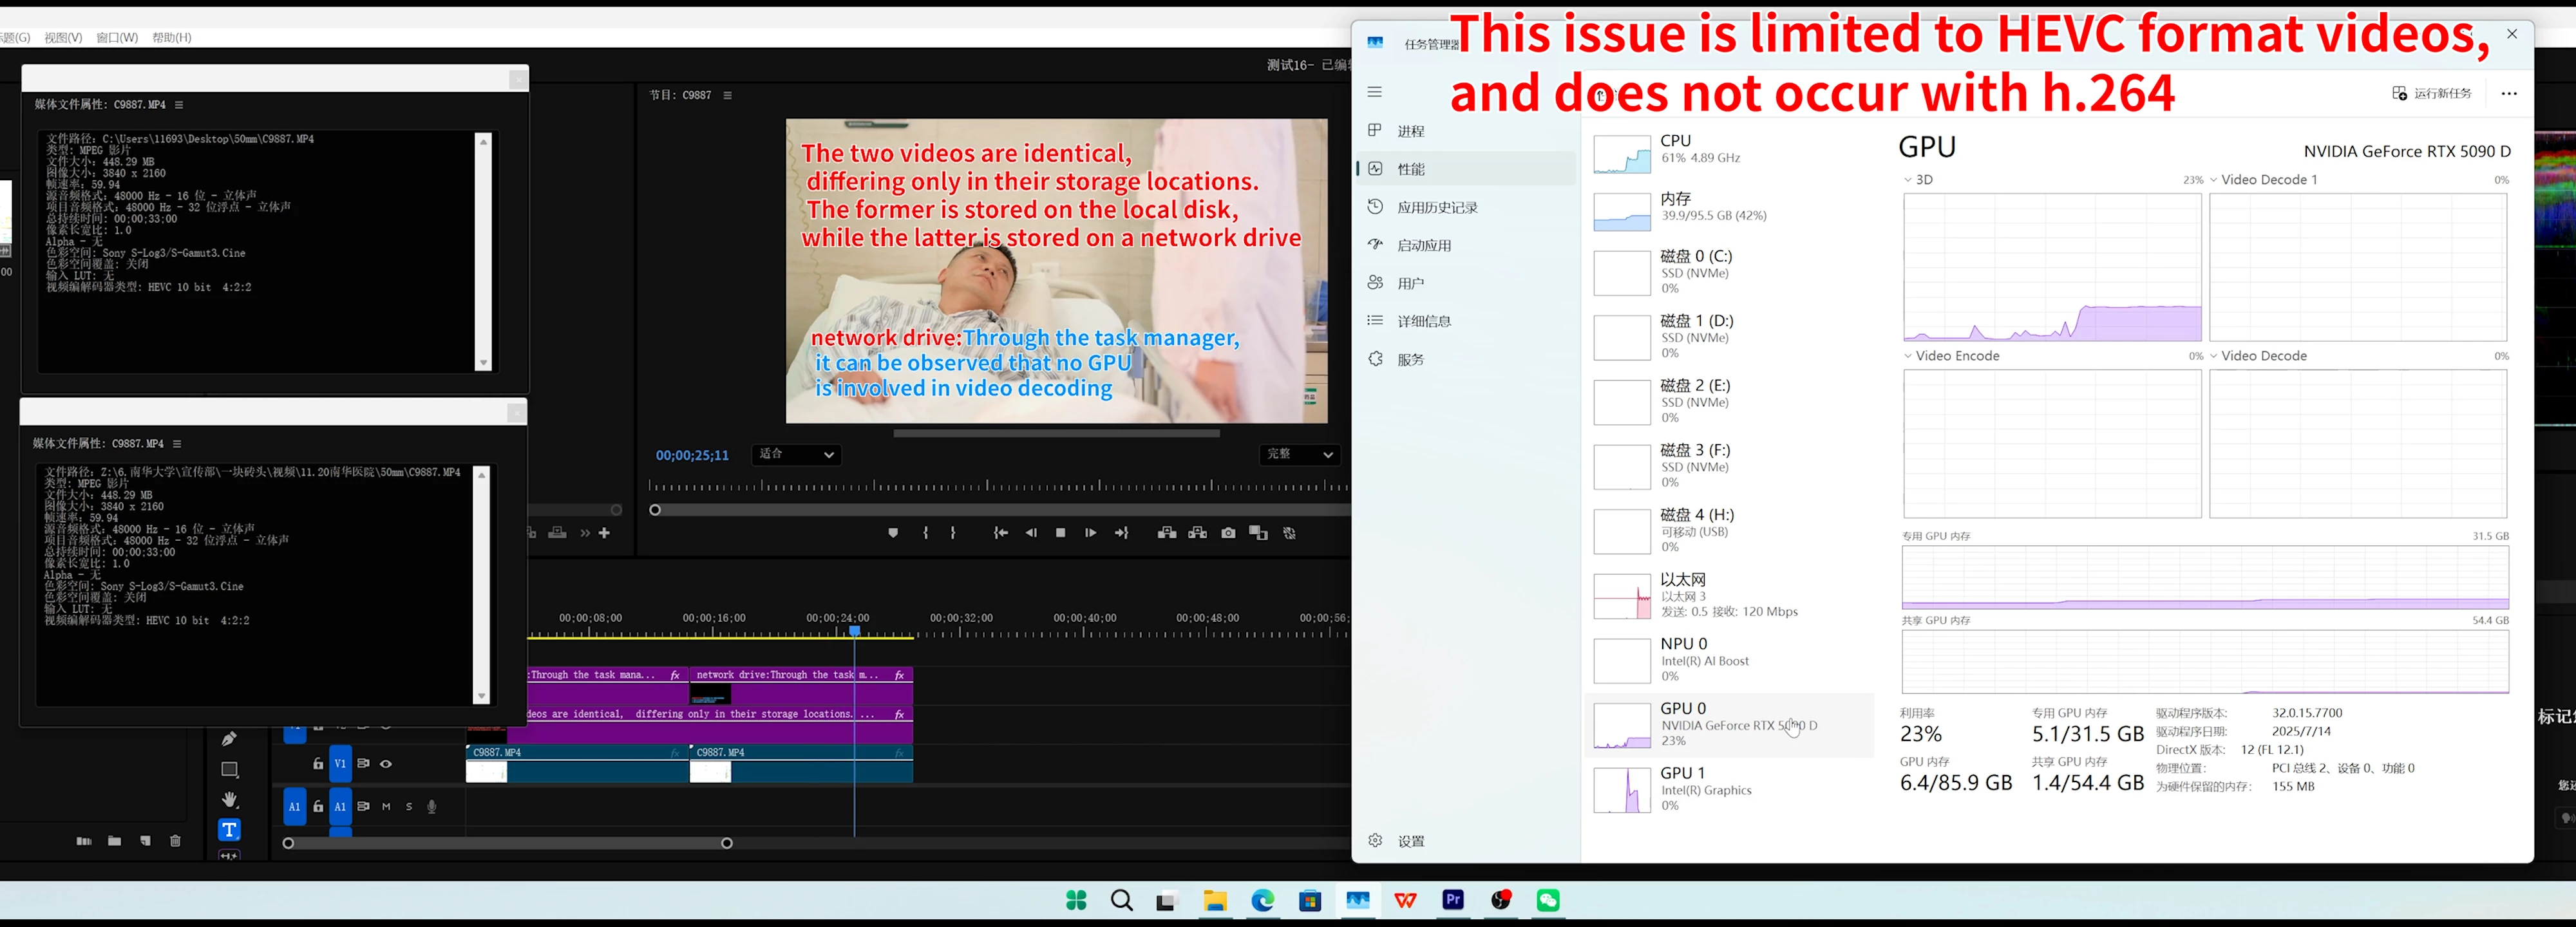Open playback resolution 完整 dropdown
Viewport: 2576px width, 927px height.
click(x=1299, y=455)
